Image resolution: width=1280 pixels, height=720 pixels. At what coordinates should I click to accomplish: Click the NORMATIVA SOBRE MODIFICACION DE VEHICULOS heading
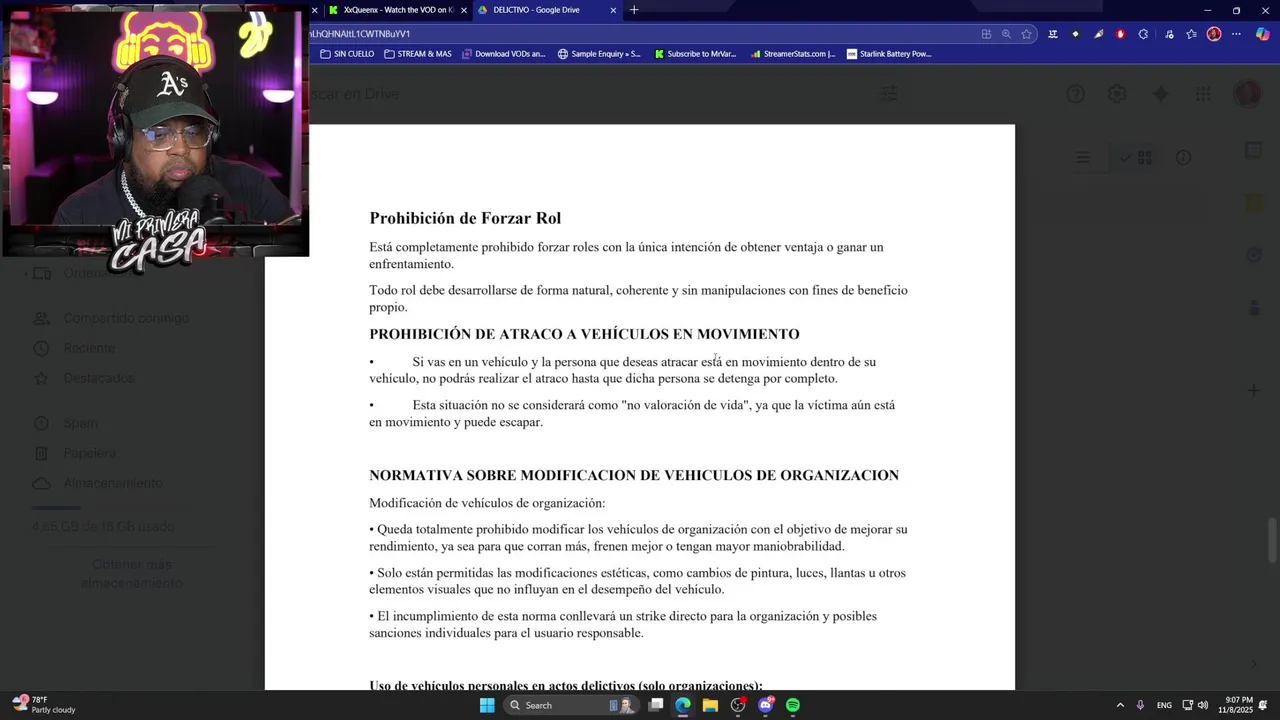(x=634, y=475)
